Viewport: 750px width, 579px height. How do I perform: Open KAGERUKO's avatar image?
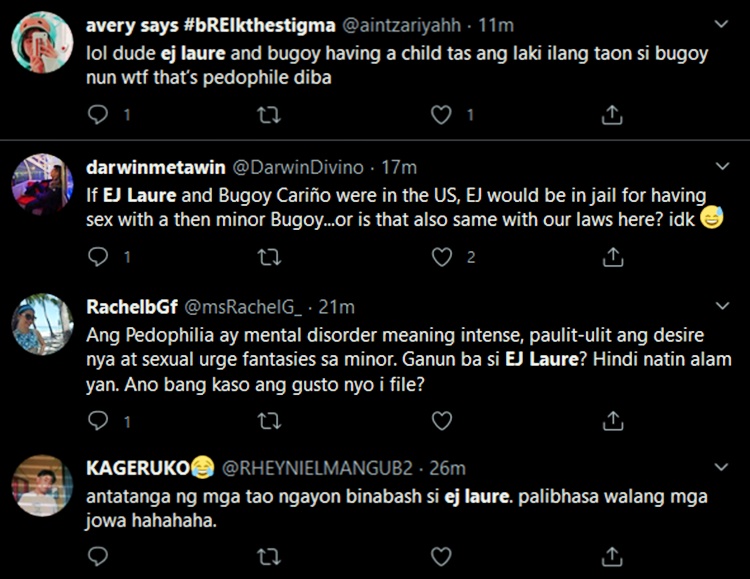click(x=42, y=485)
